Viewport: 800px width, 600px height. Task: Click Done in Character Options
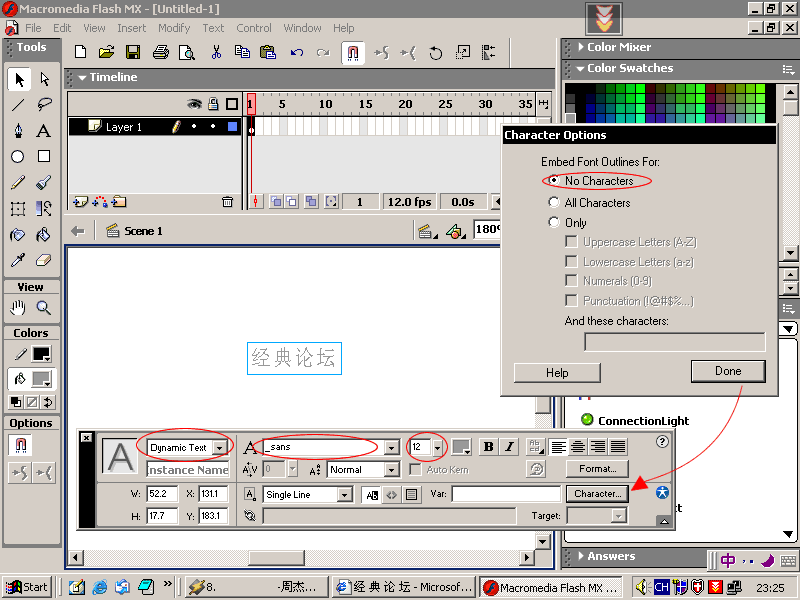(728, 371)
